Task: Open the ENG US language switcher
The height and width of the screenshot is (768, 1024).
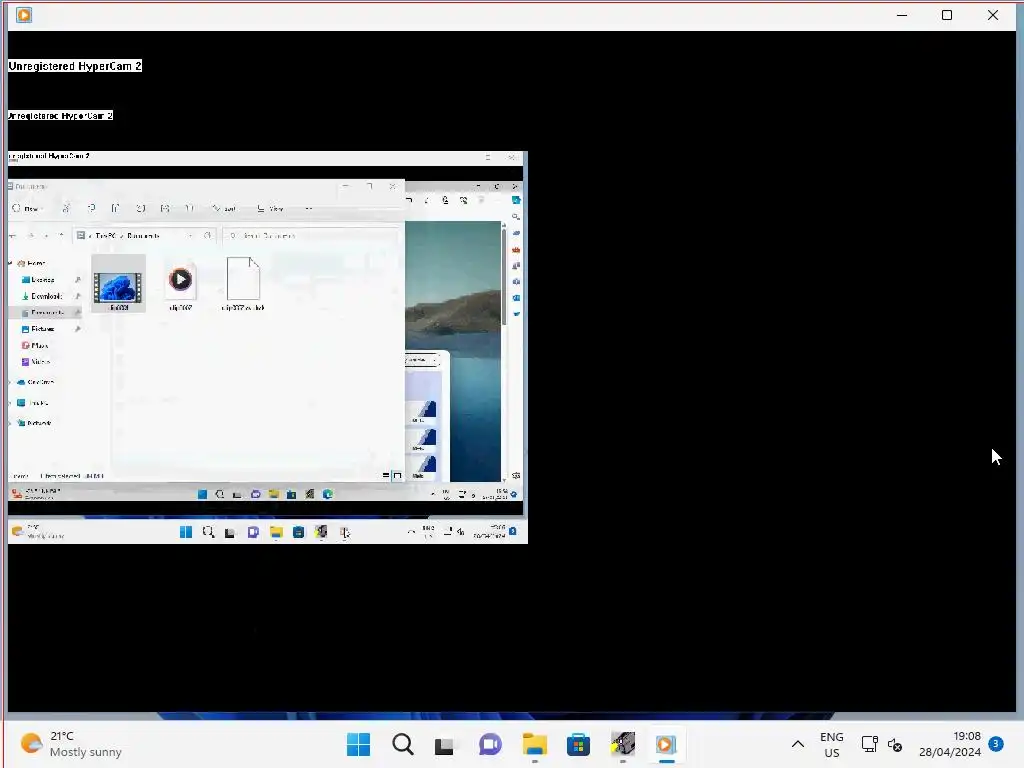Action: [x=831, y=744]
